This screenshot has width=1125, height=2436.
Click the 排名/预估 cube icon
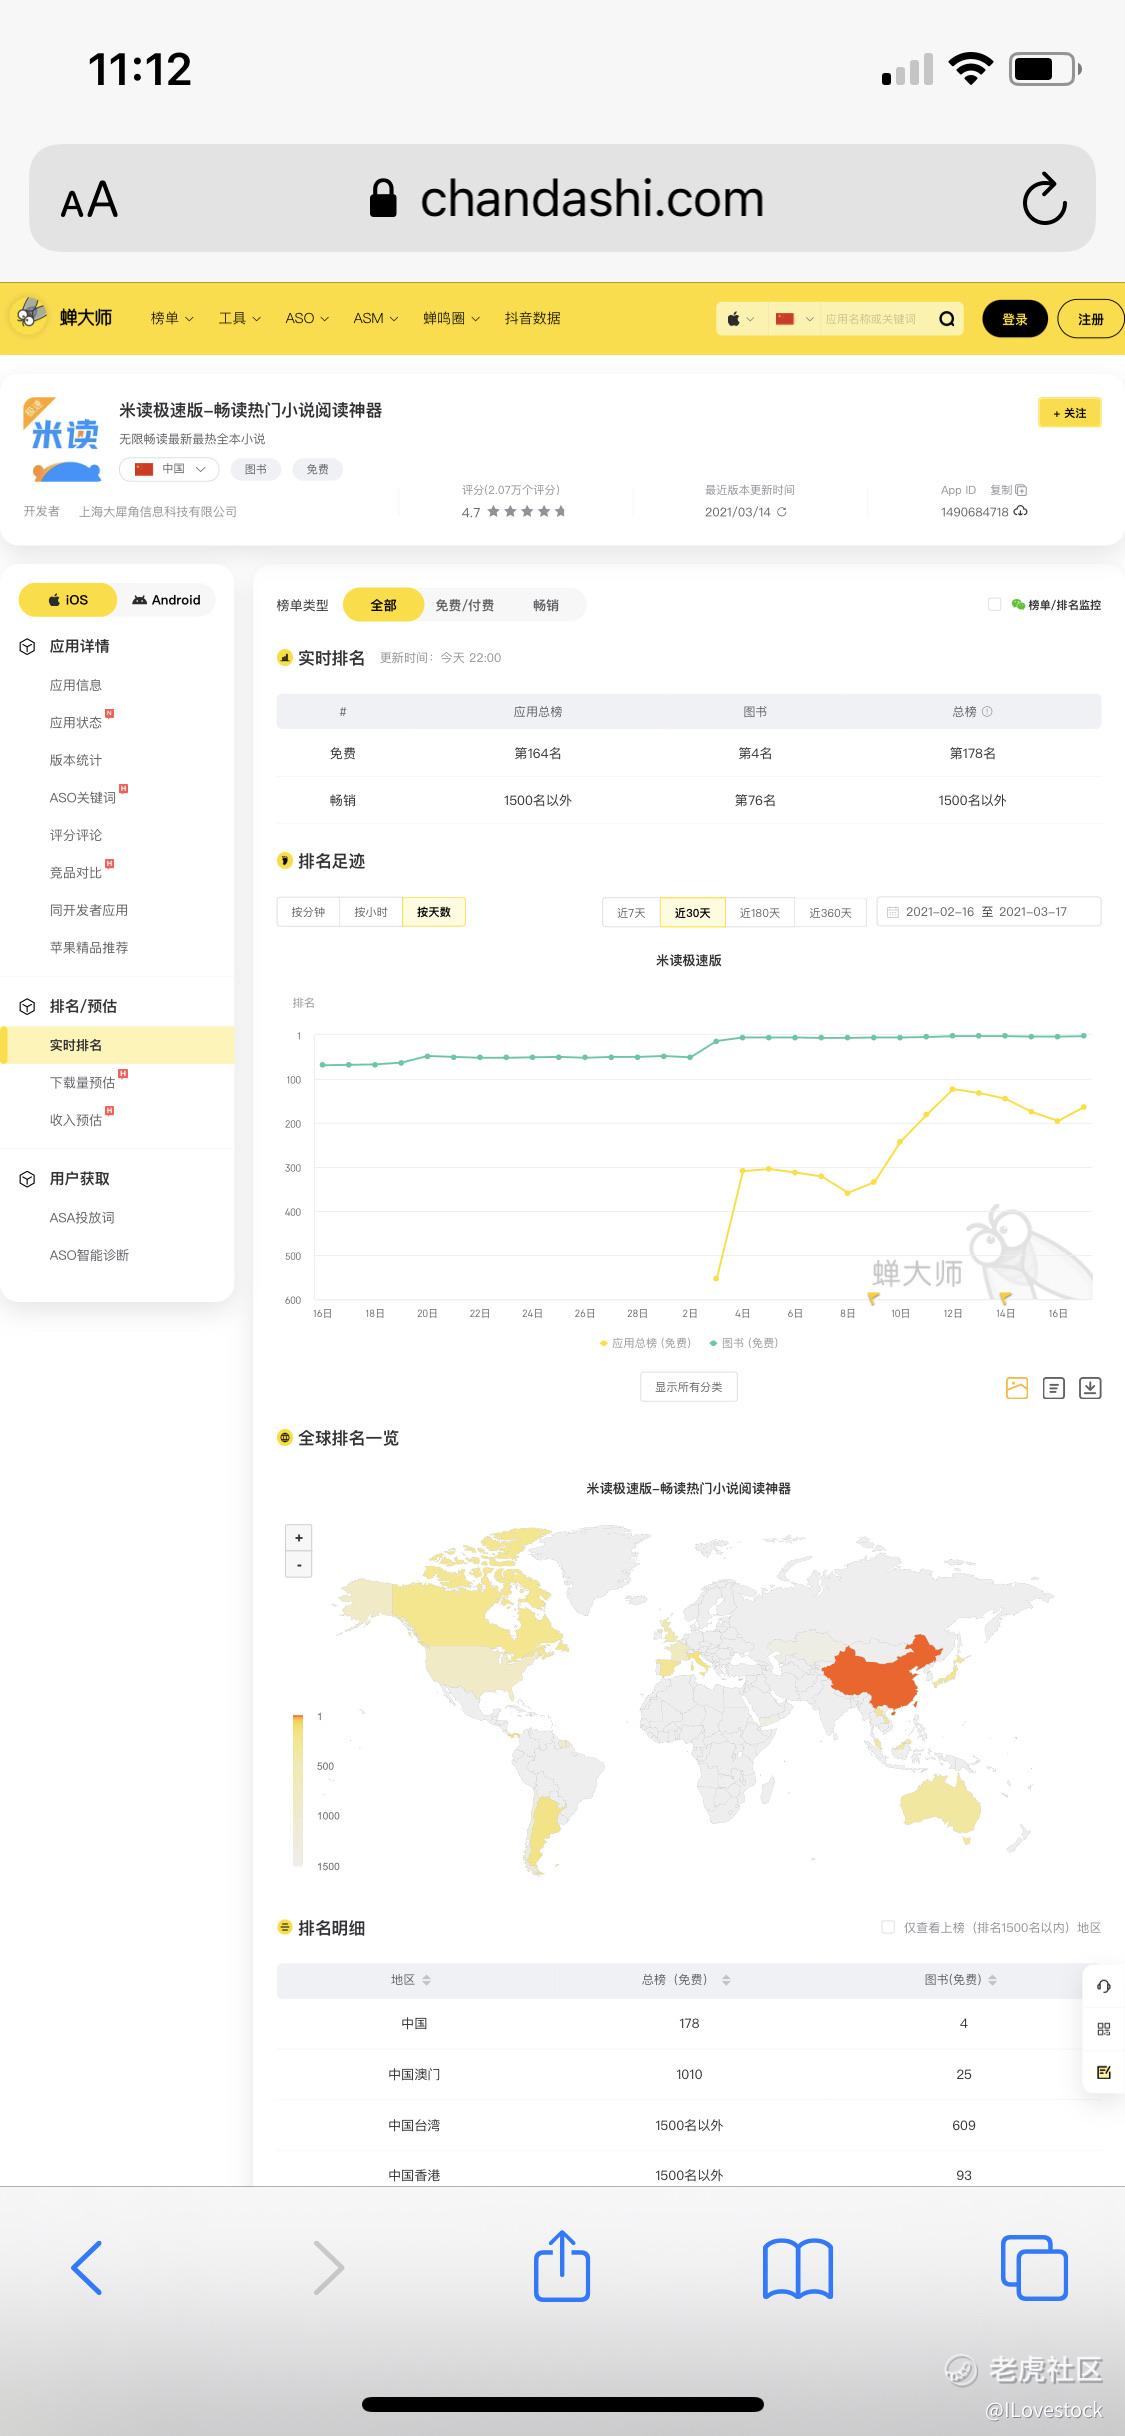pos(27,1007)
